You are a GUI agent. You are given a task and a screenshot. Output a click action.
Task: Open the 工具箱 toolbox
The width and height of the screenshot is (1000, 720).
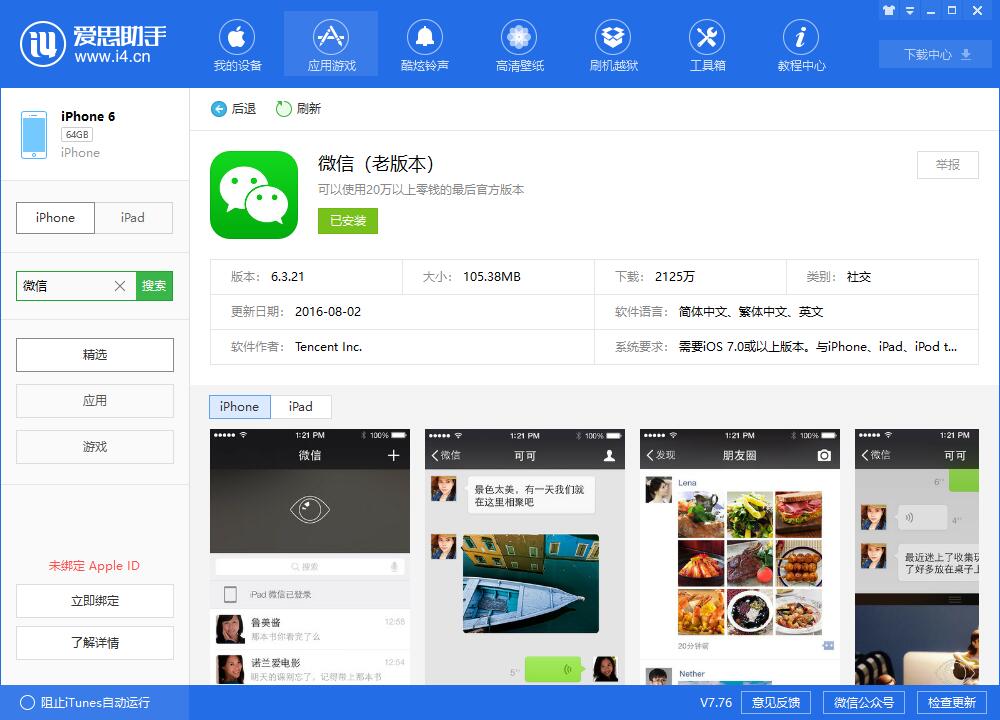pyautogui.click(x=706, y=44)
